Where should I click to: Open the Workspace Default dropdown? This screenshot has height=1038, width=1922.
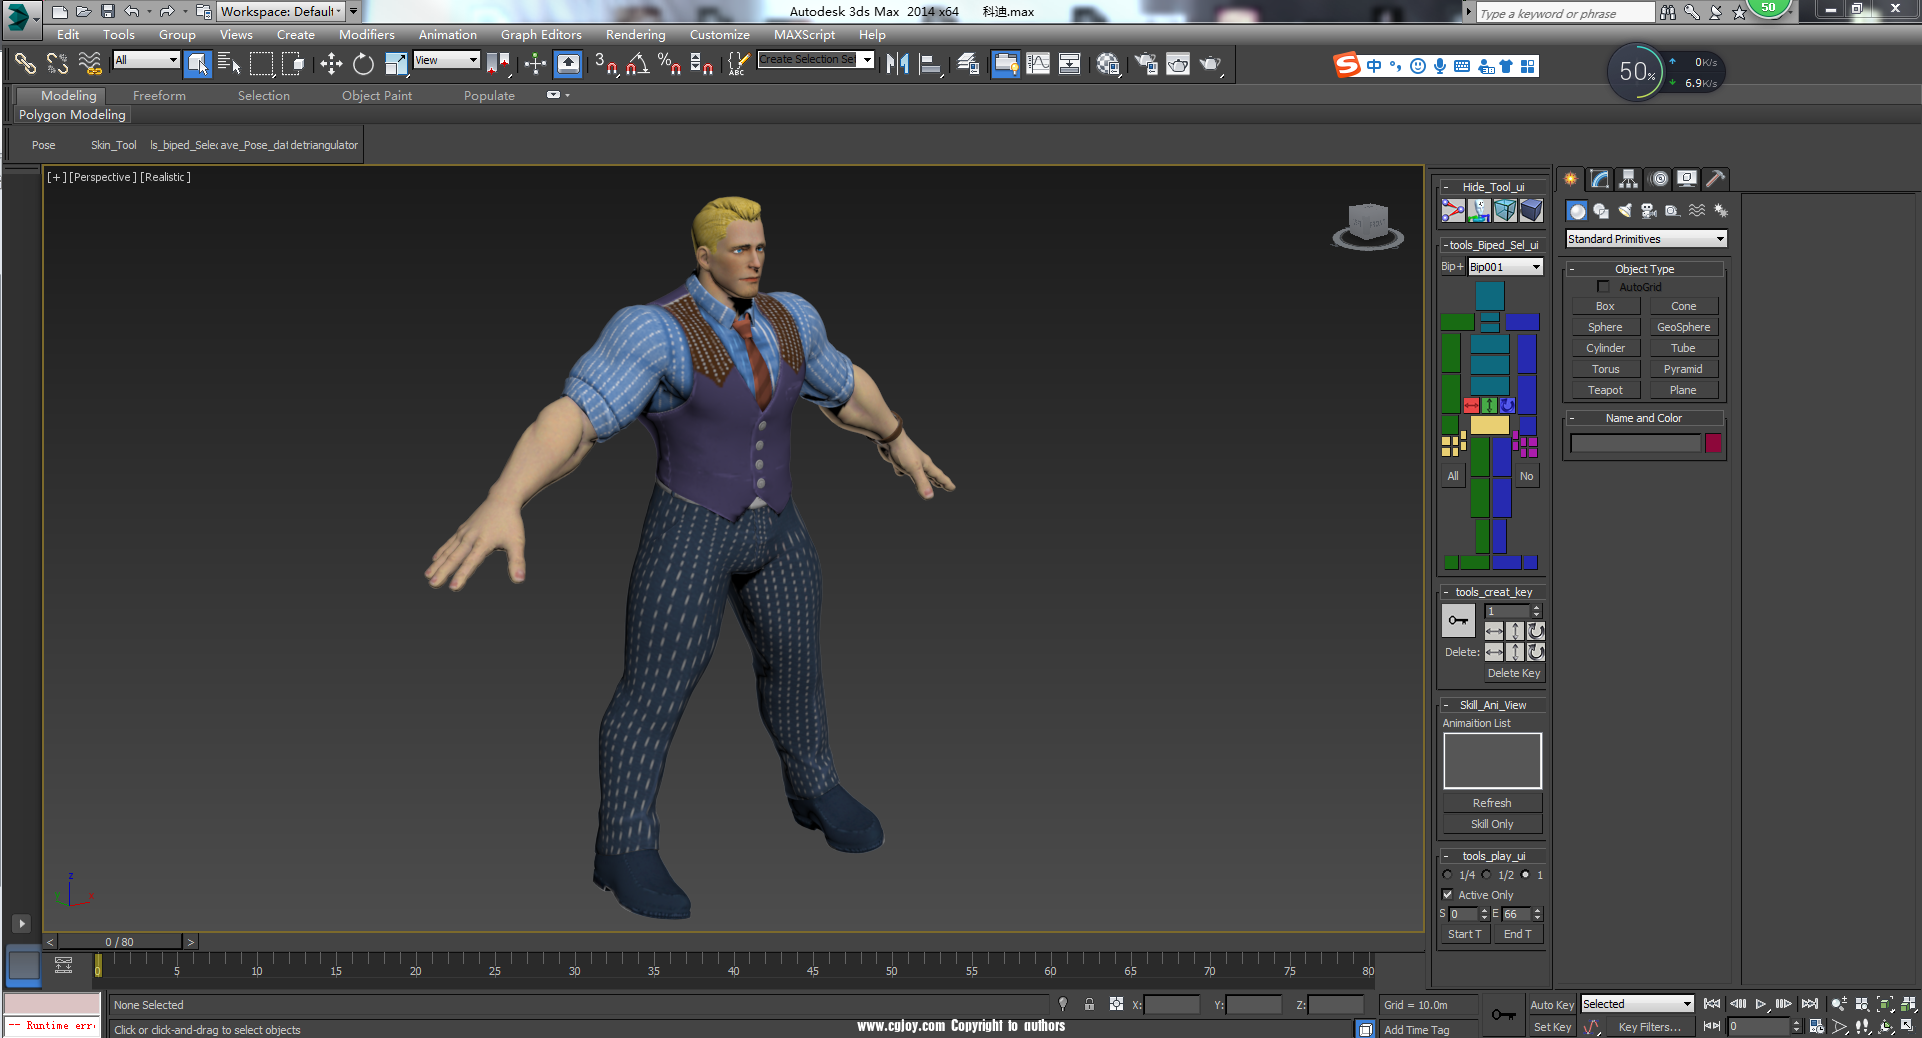(x=281, y=12)
